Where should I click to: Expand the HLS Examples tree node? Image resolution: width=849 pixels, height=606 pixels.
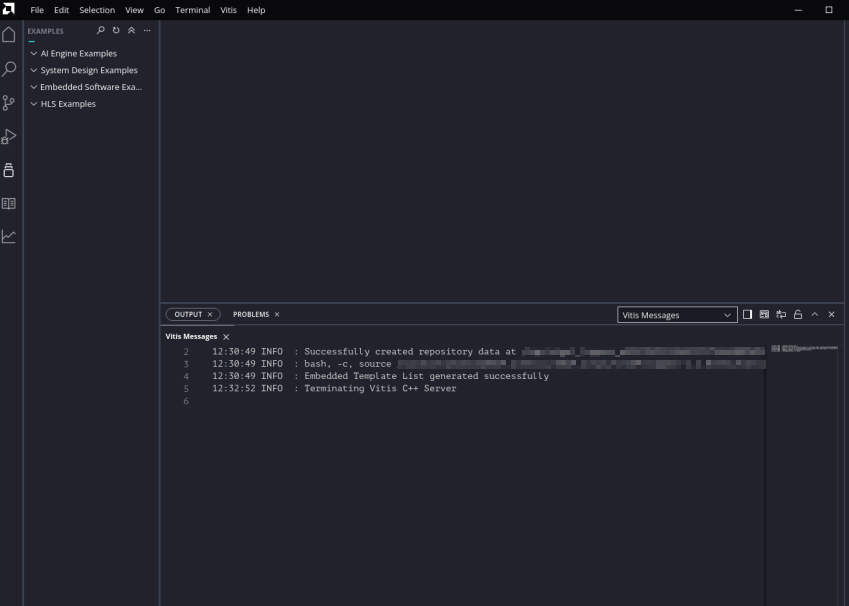click(68, 104)
